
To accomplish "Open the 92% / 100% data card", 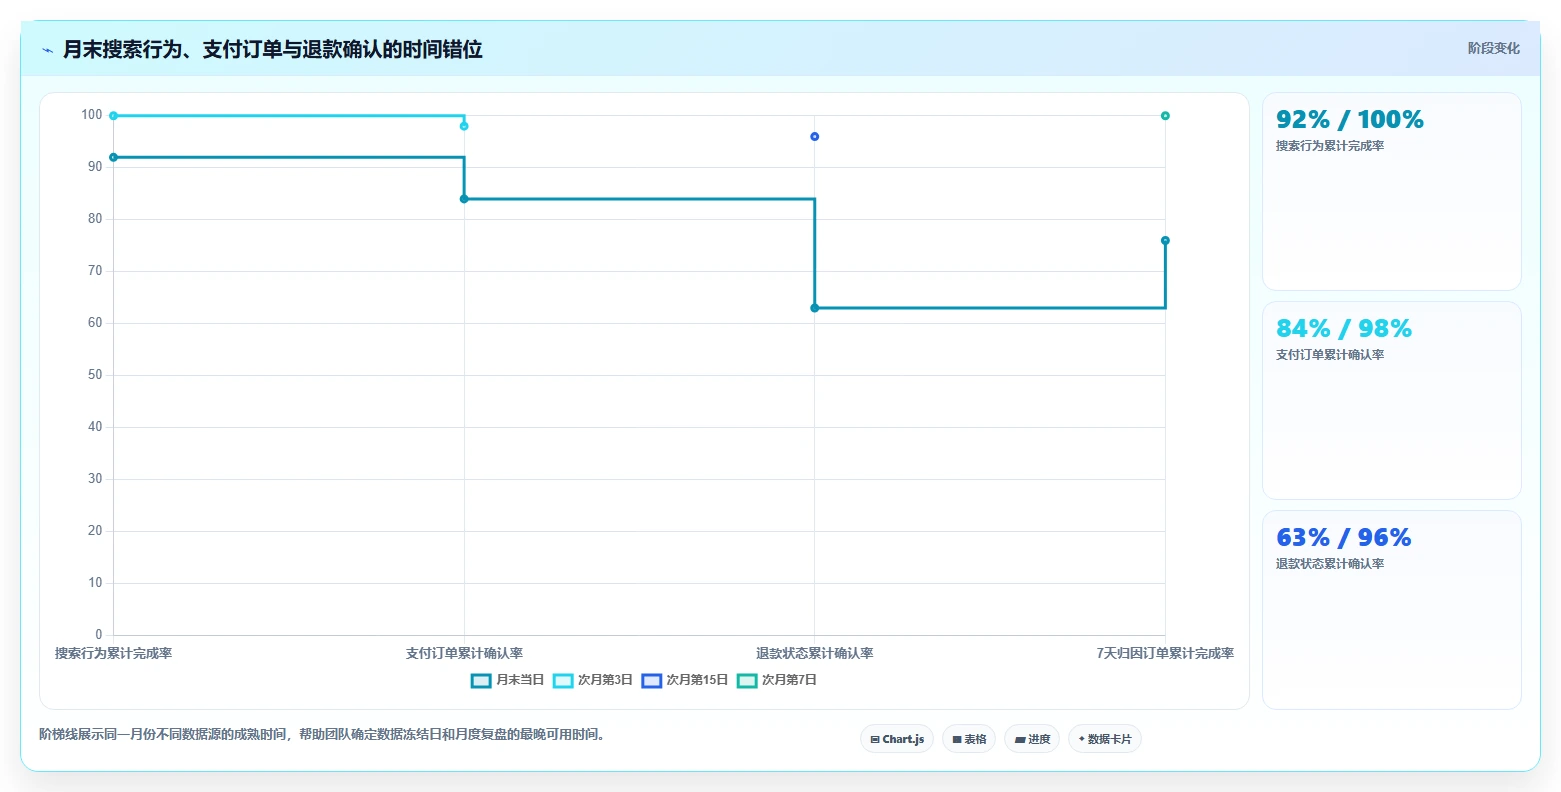I will [1391, 192].
